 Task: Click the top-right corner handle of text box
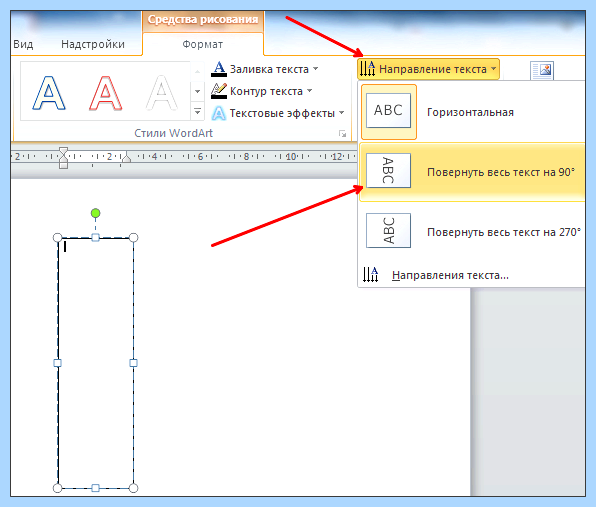[133, 238]
